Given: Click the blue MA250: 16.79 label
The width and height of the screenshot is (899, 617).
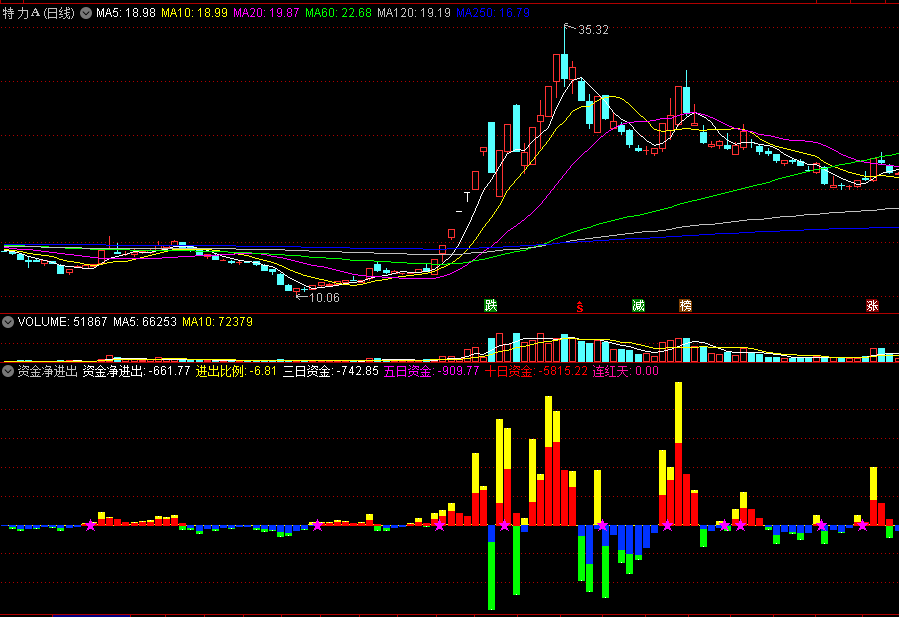Looking at the screenshot, I should click(493, 13).
